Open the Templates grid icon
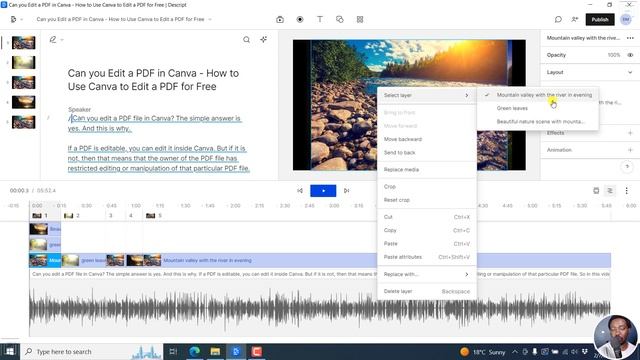 pyautogui.click(x=360, y=19)
